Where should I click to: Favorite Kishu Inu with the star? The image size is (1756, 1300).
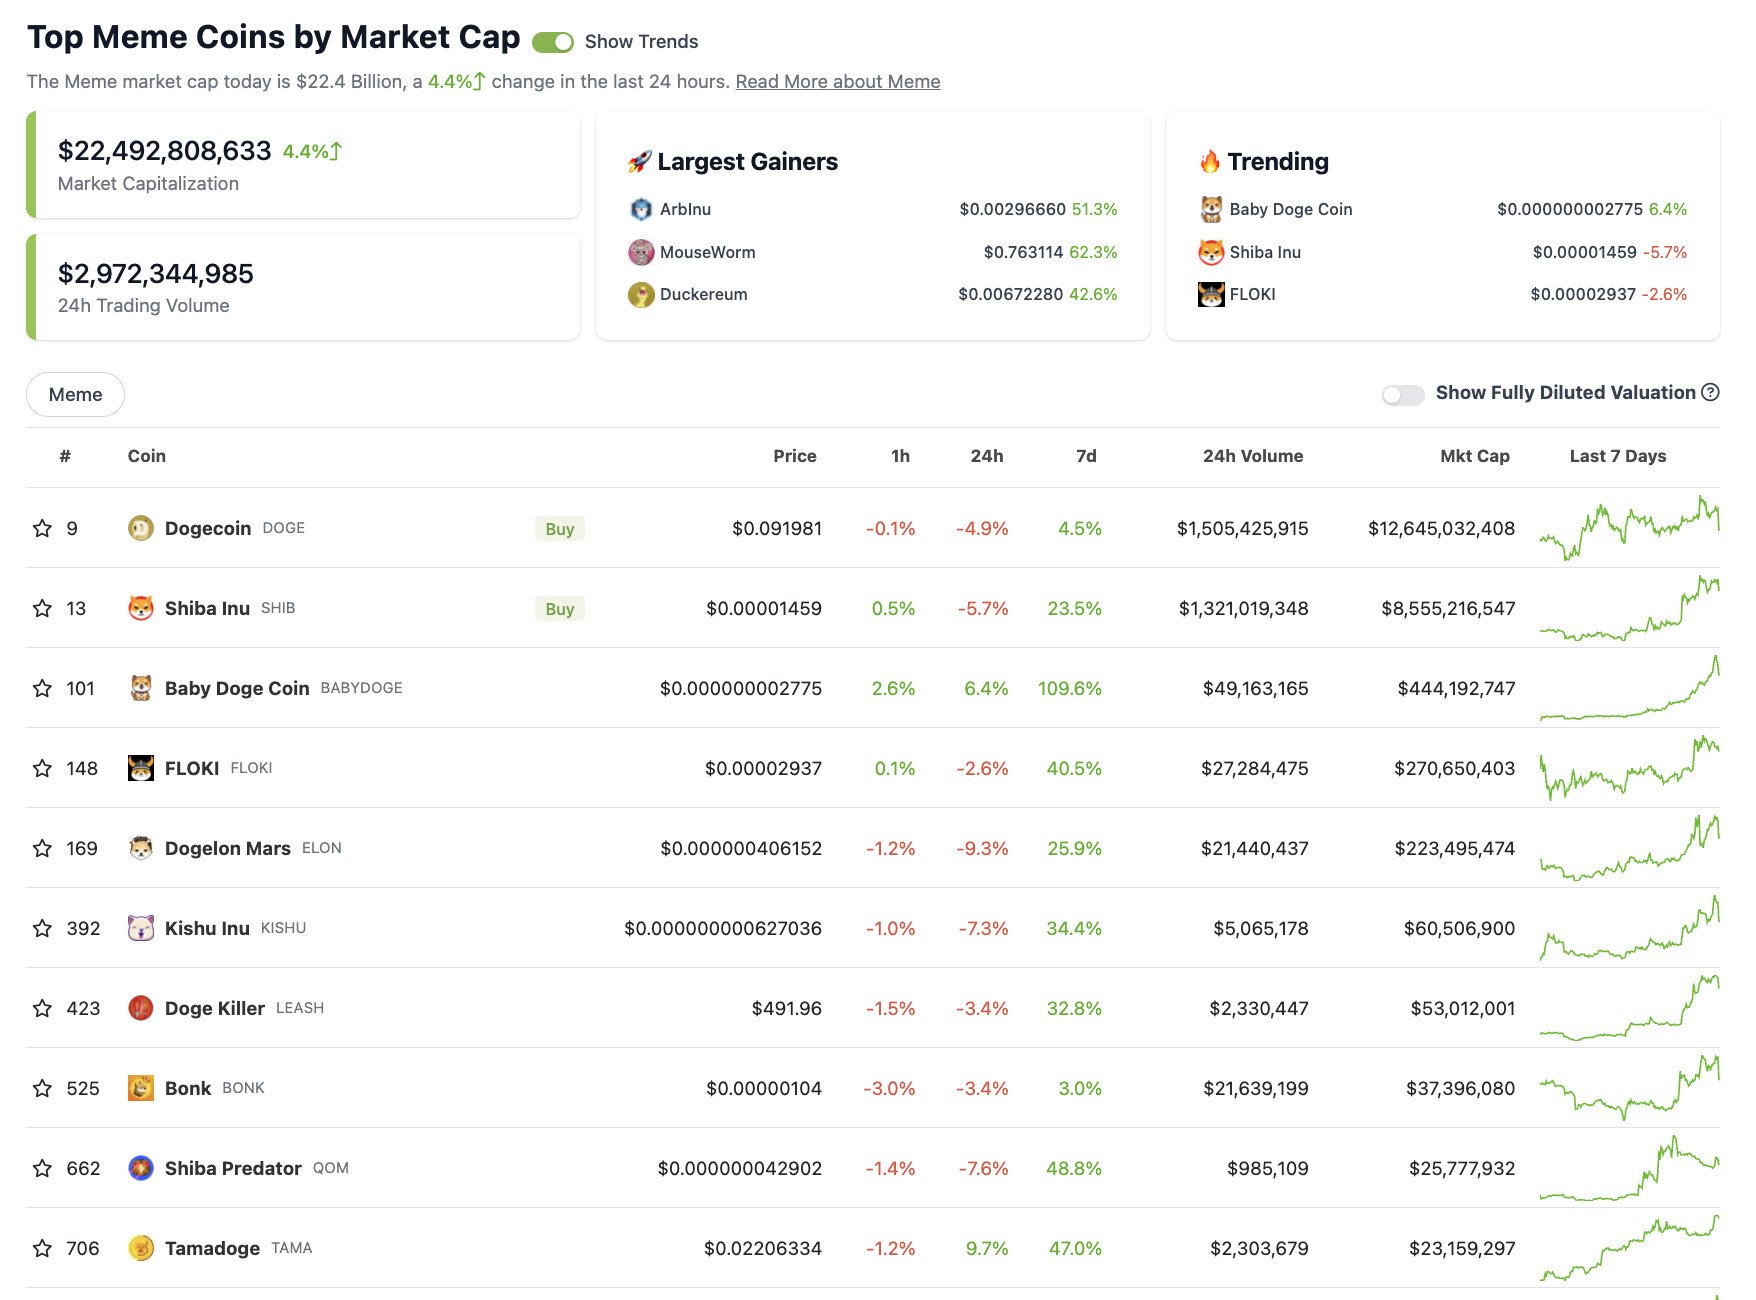[x=42, y=928]
